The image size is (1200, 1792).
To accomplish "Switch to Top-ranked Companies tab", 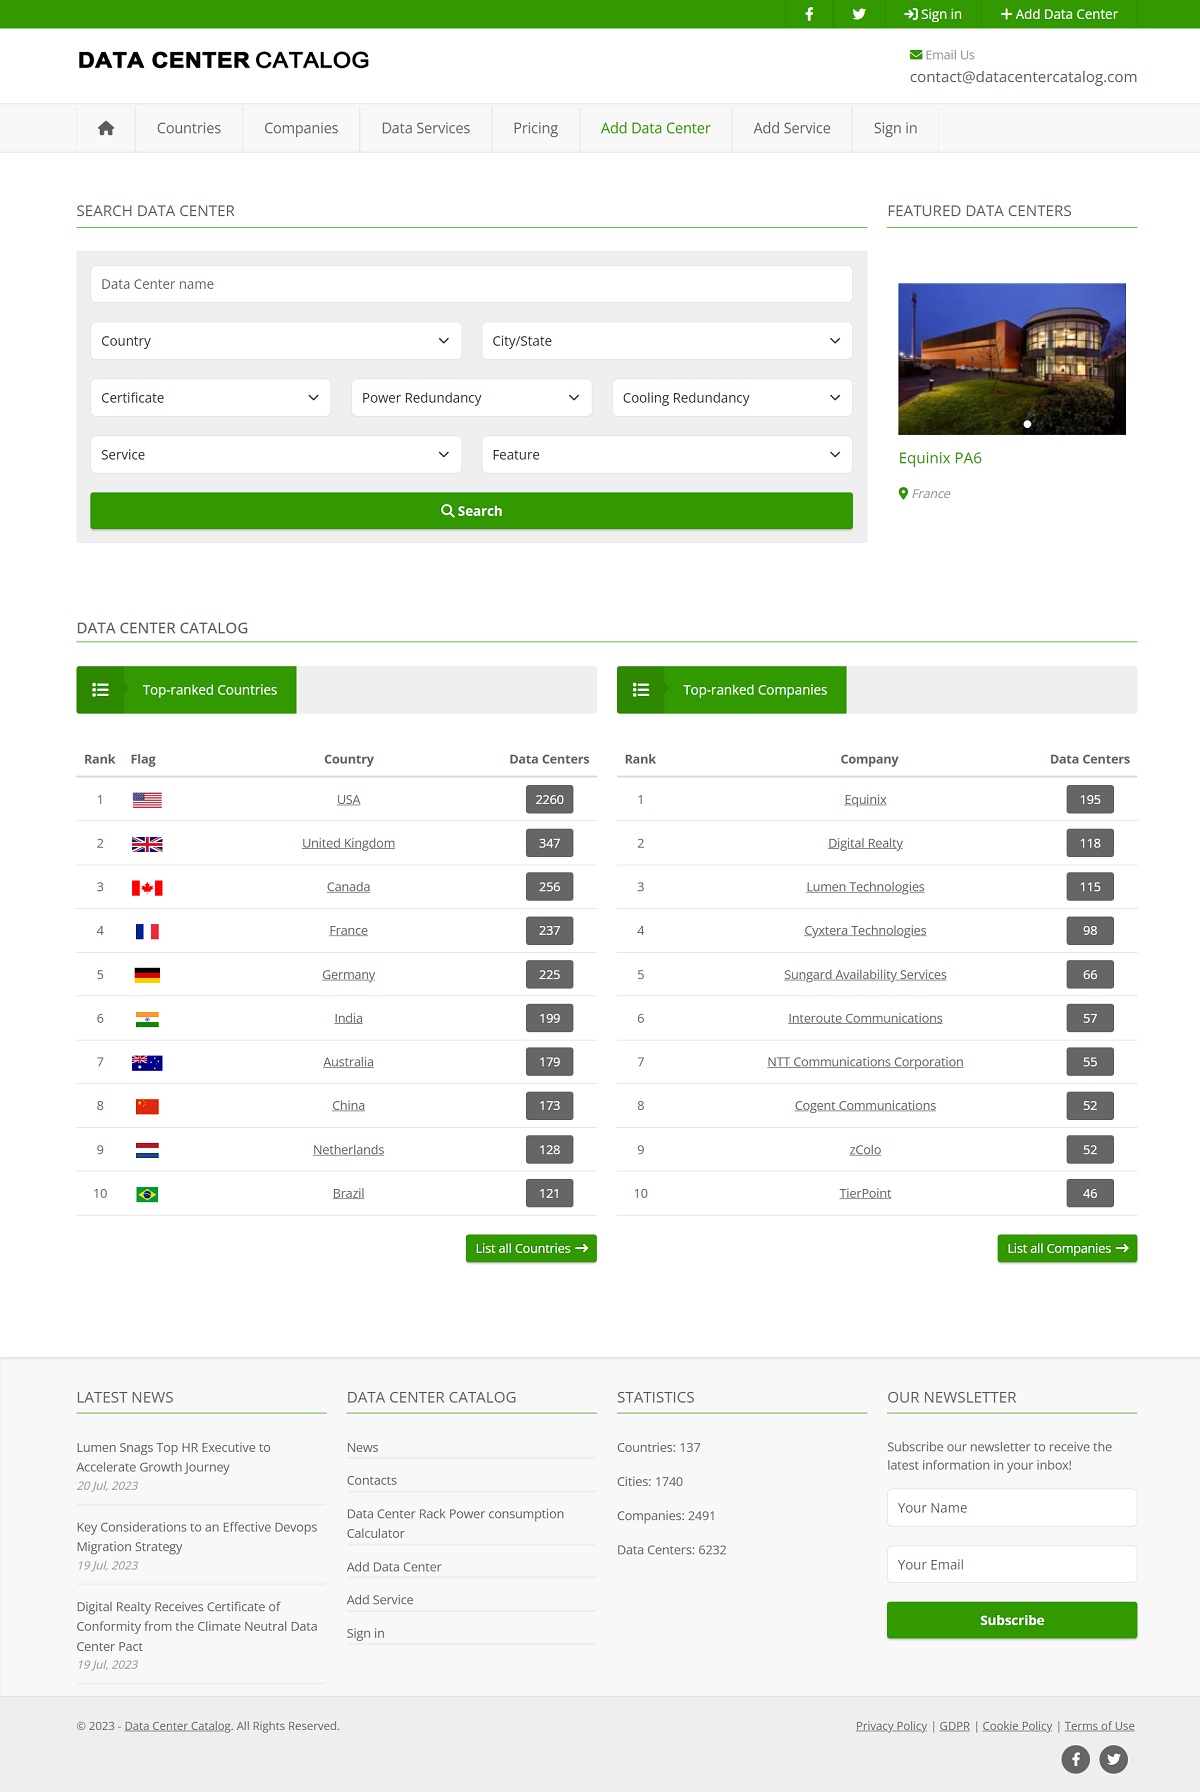I will pos(754,690).
